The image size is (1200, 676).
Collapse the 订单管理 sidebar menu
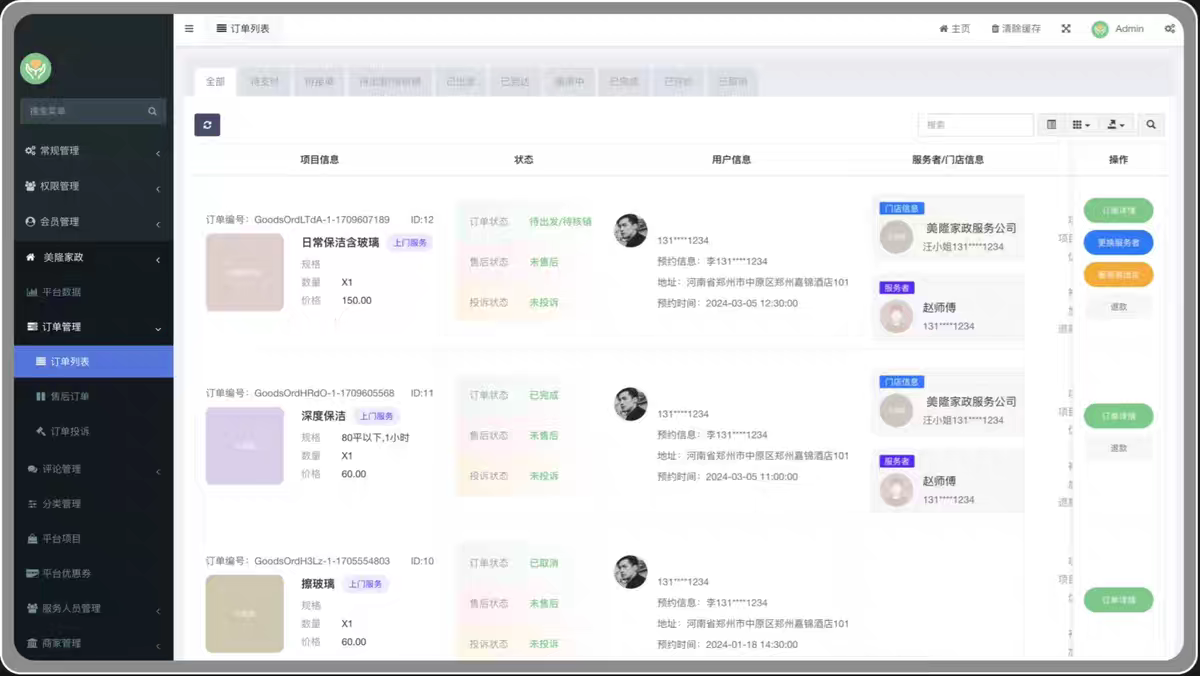(x=93, y=327)
